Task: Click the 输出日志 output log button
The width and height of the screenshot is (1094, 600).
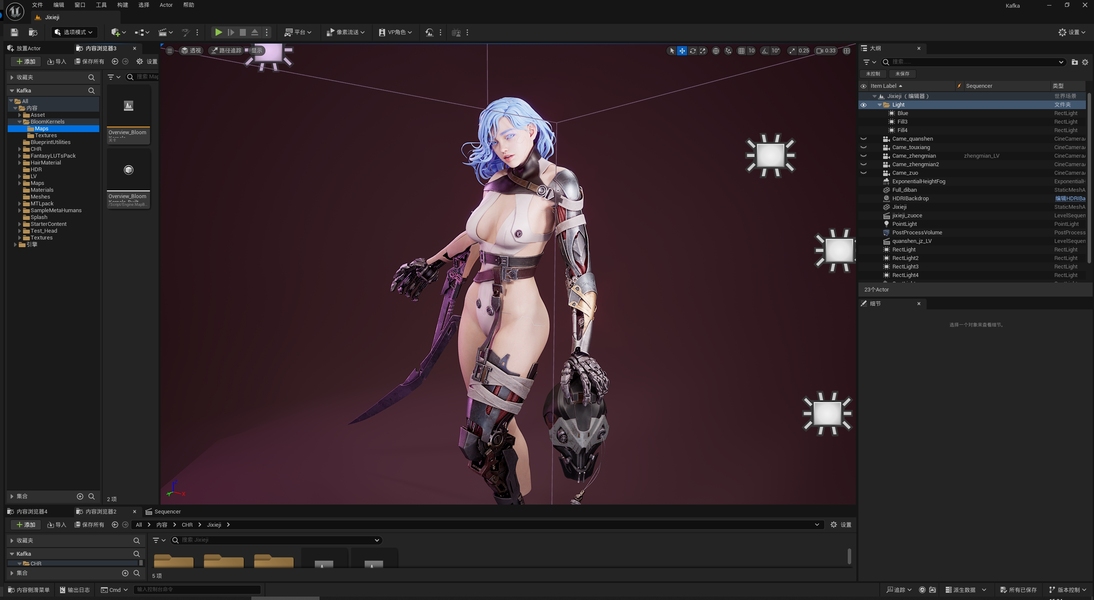Action: click(x=75, y=590)
